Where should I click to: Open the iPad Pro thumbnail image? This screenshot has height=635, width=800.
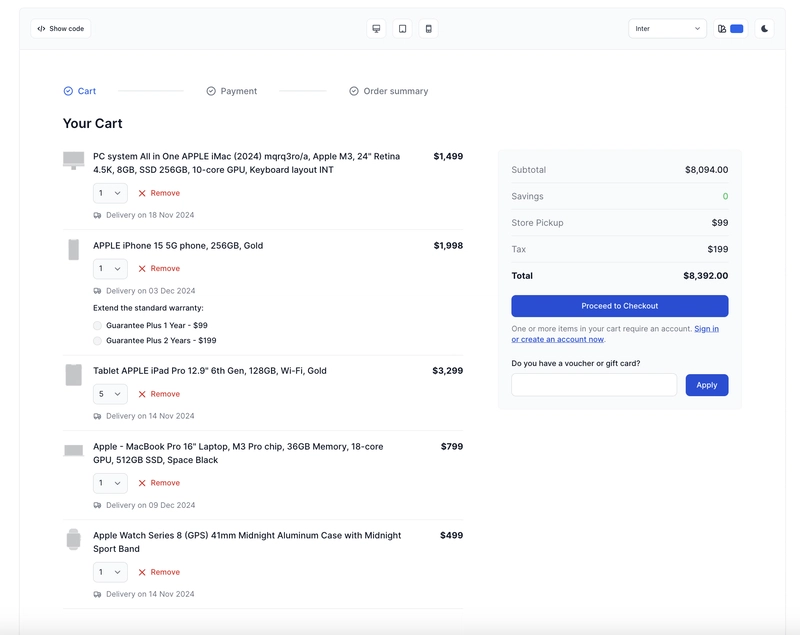click(x=73, y=375)
